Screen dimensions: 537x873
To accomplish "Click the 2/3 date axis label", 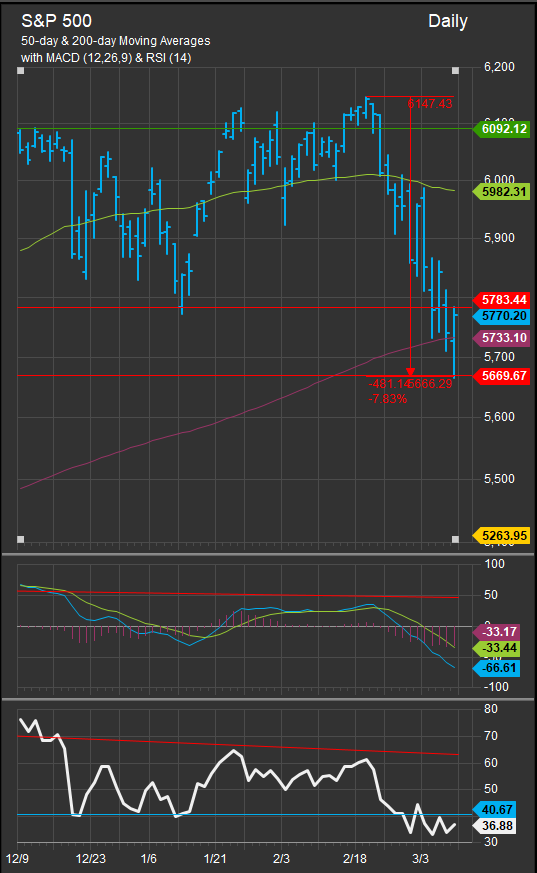I will 281,859.
